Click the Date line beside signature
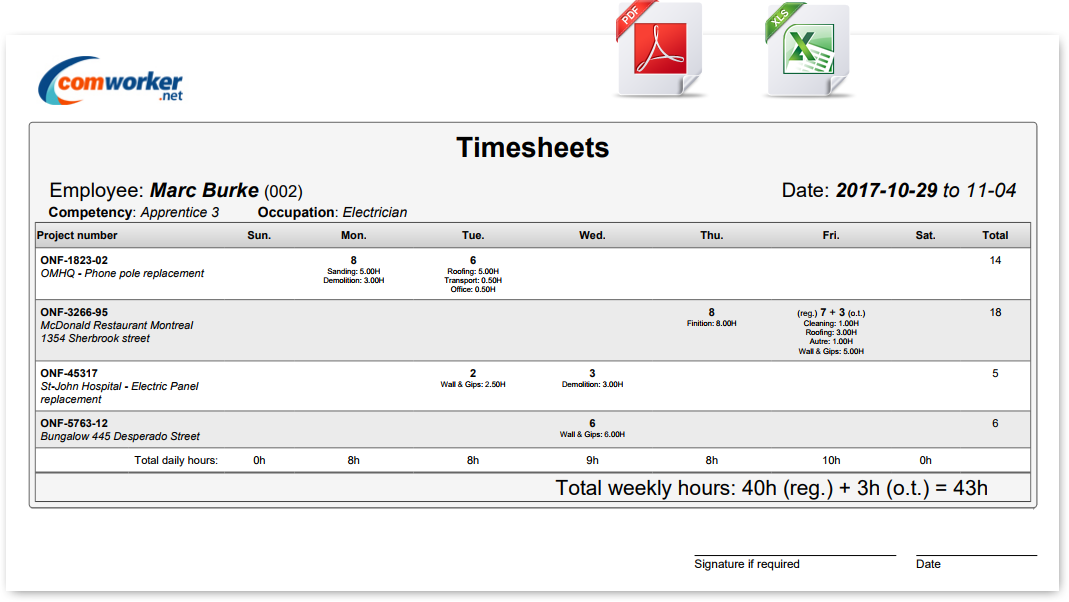 tap(976, 556)
